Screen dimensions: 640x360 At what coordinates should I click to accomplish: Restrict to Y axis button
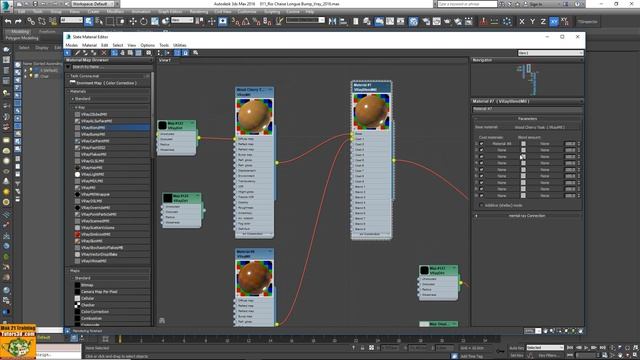click(x=532, y=21)
